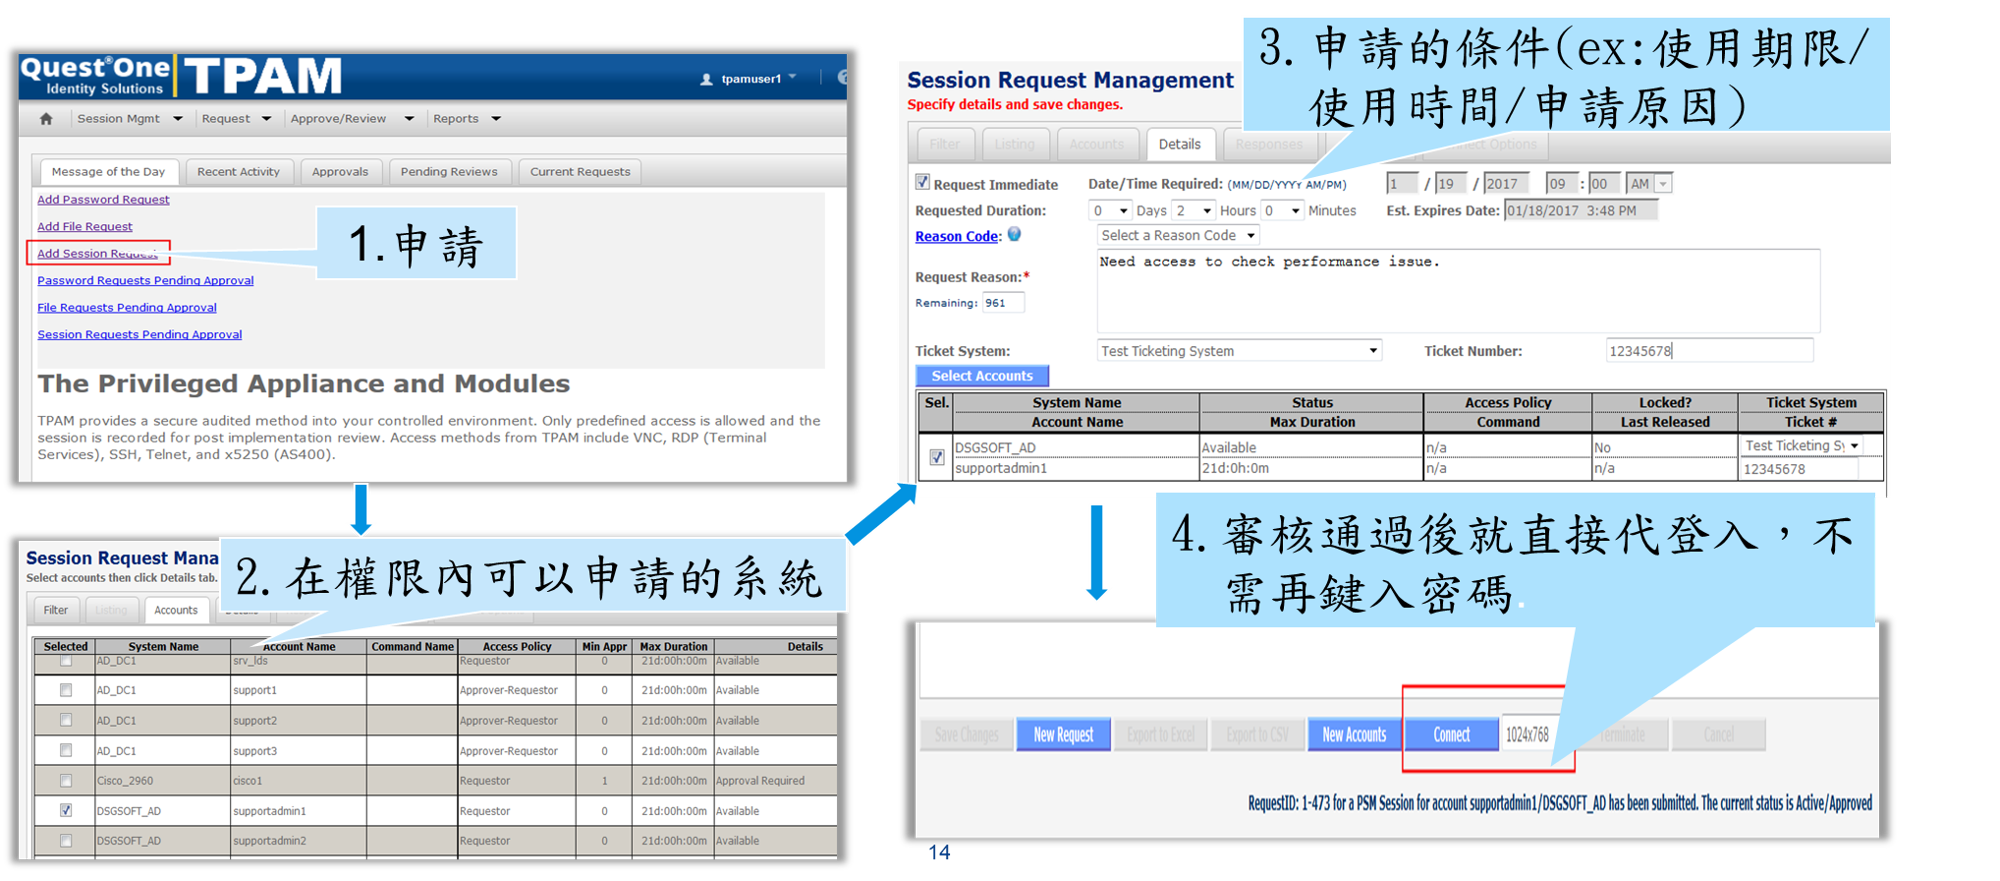Open the AM/PM selector

click(1648, 184)
